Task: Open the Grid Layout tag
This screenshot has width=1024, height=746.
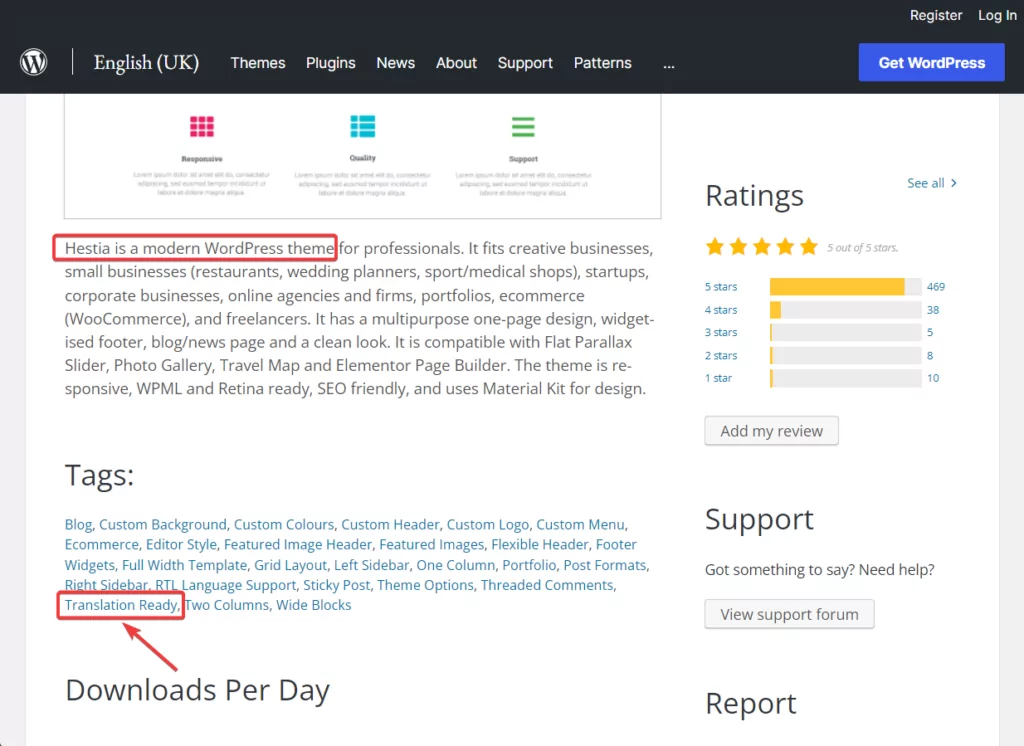Action: click(291, 565)
